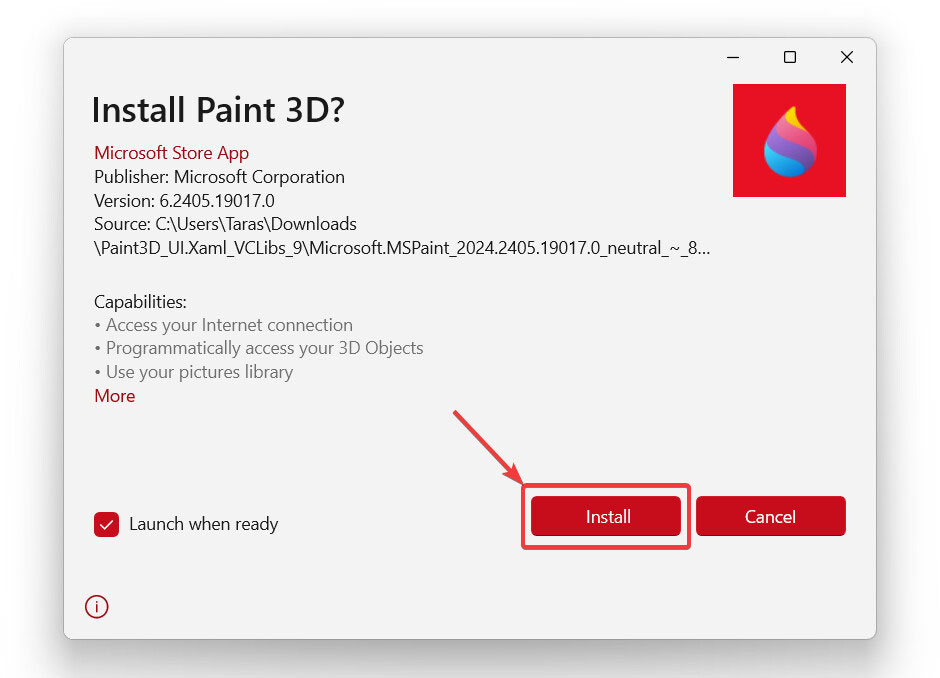Click the red checkmark icon beside Launch when ready

pyautogui.click(x=106, y=524)
